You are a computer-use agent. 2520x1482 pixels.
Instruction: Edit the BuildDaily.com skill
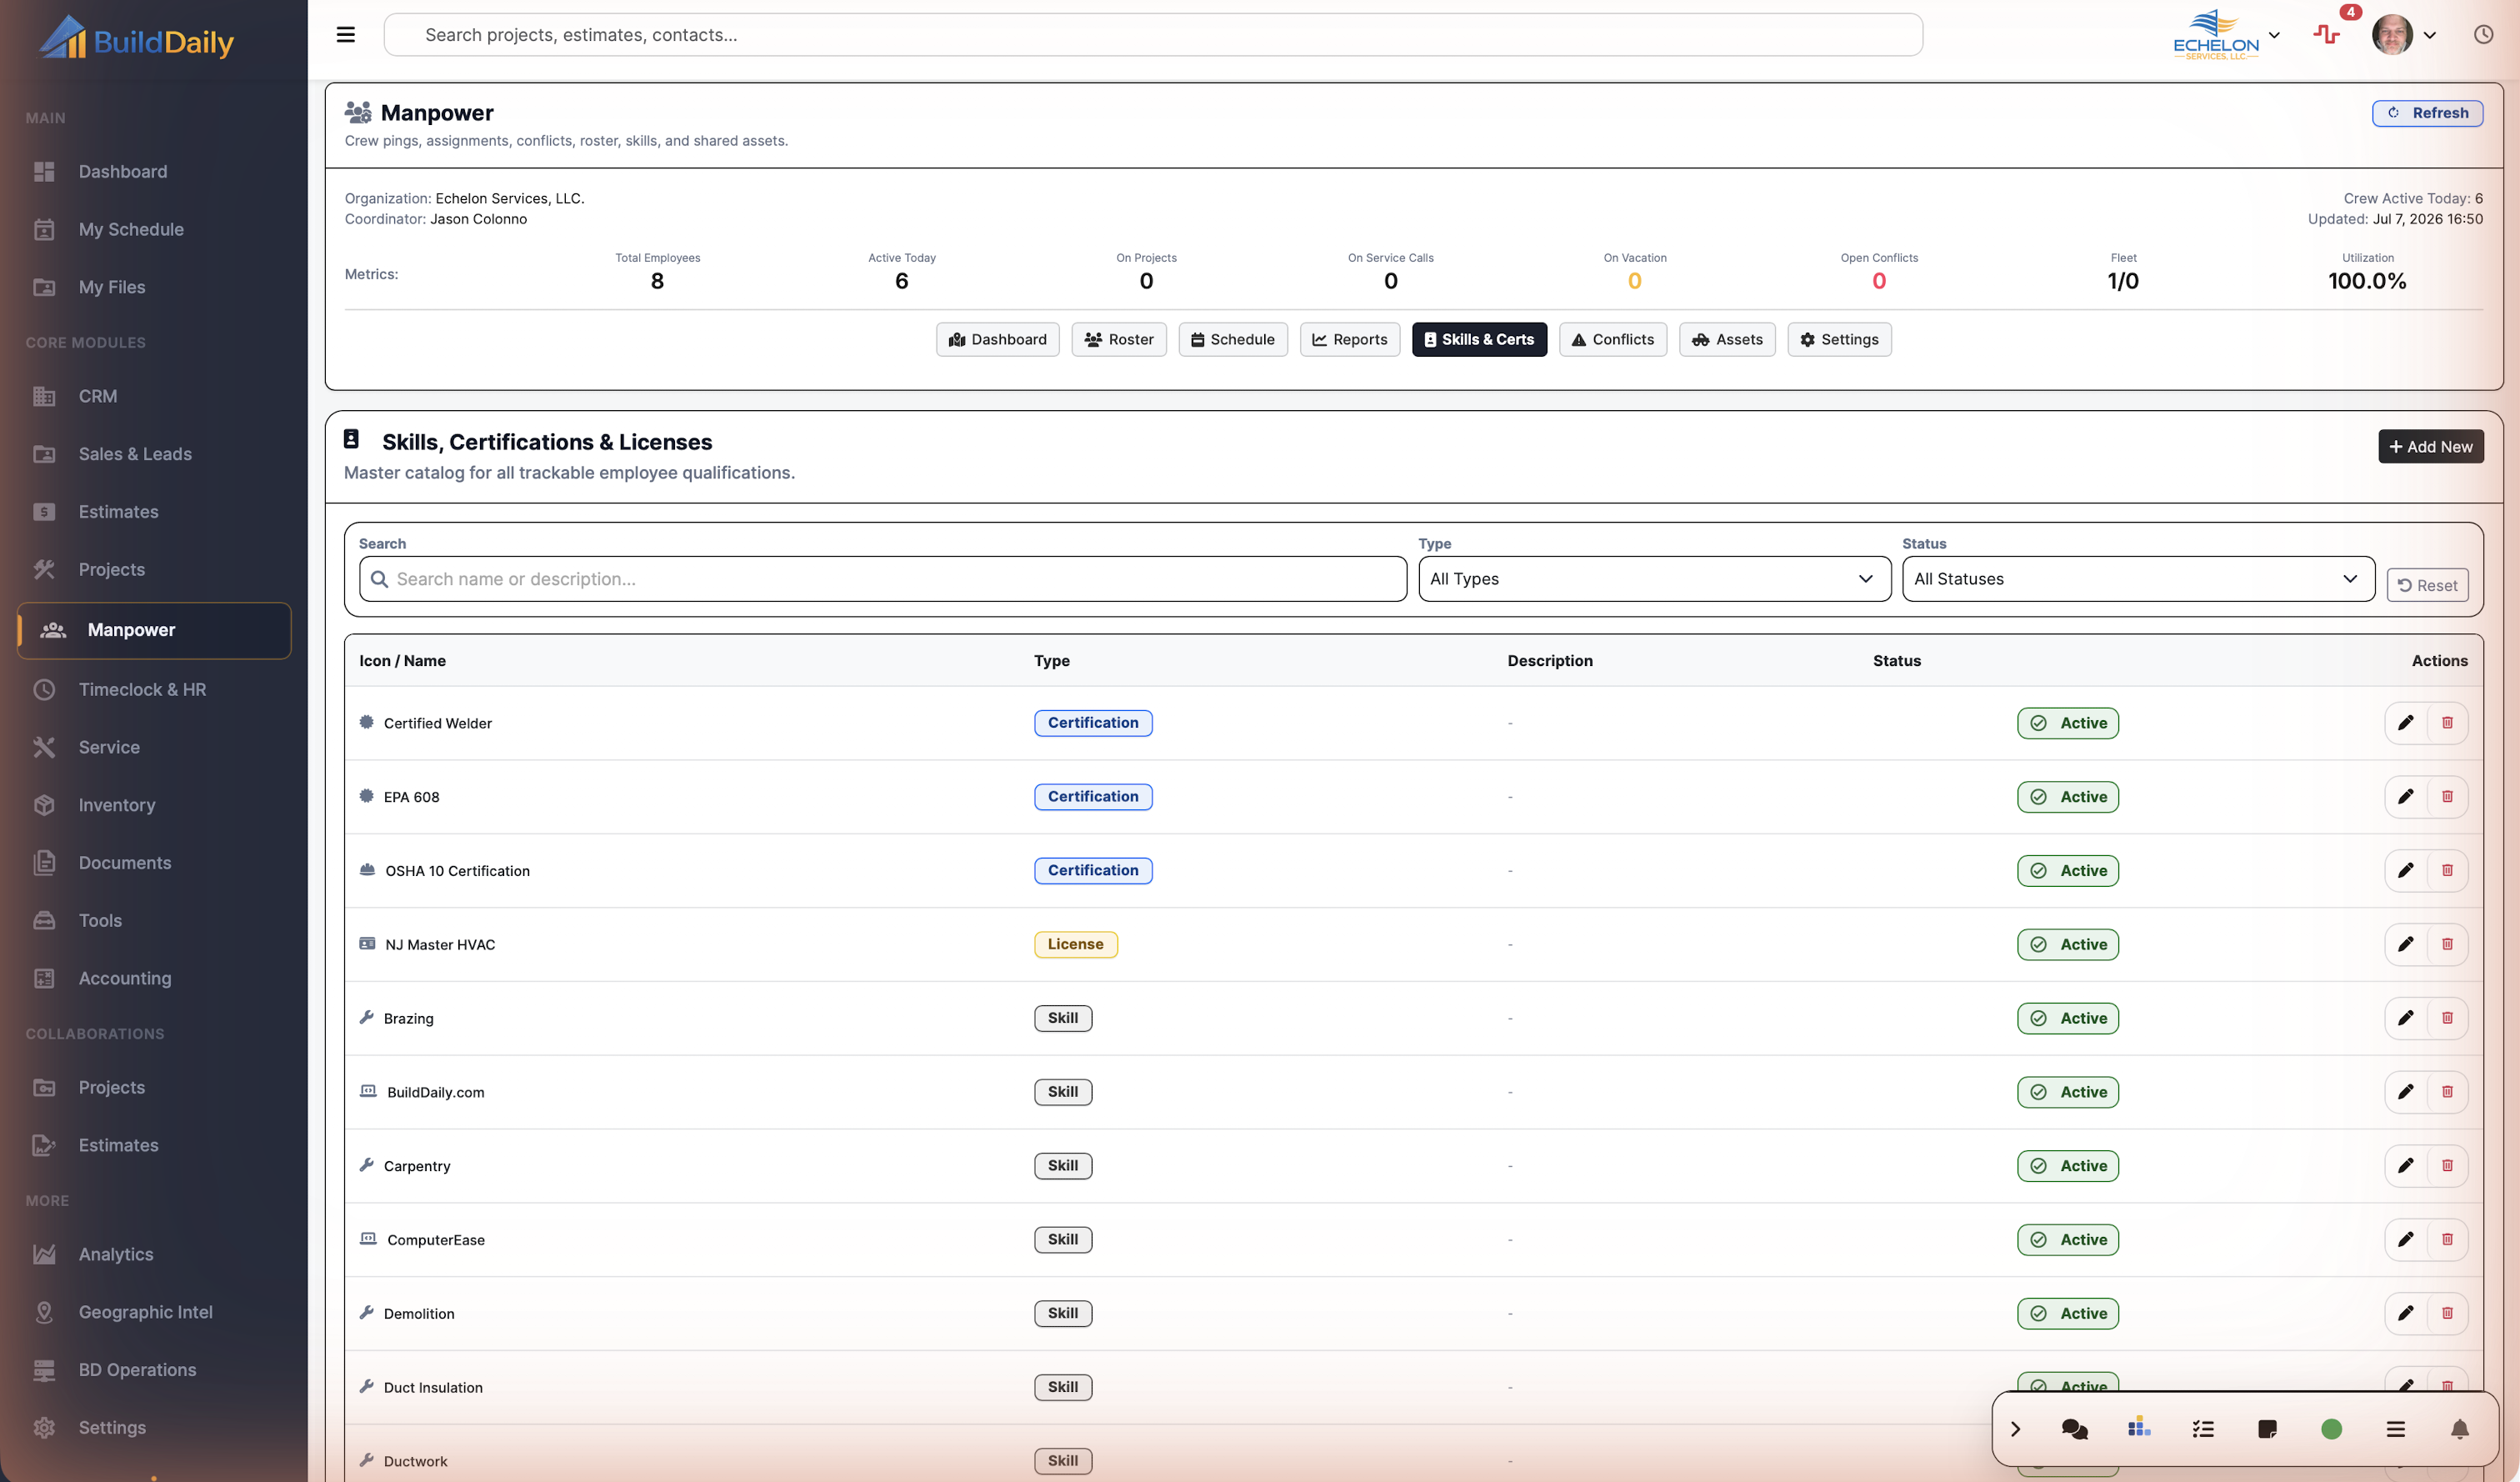click(2406, 1092)
